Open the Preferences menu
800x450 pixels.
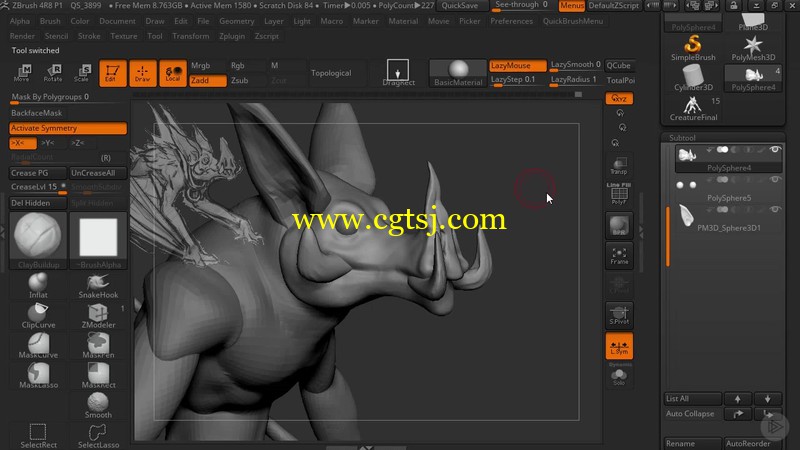point(511,21)
